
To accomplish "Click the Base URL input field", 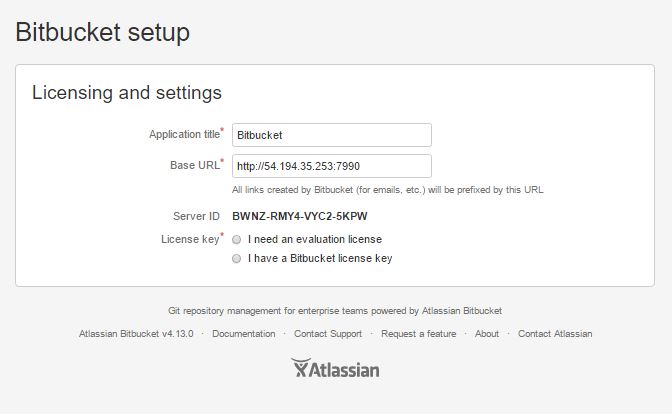I will 331,166.
